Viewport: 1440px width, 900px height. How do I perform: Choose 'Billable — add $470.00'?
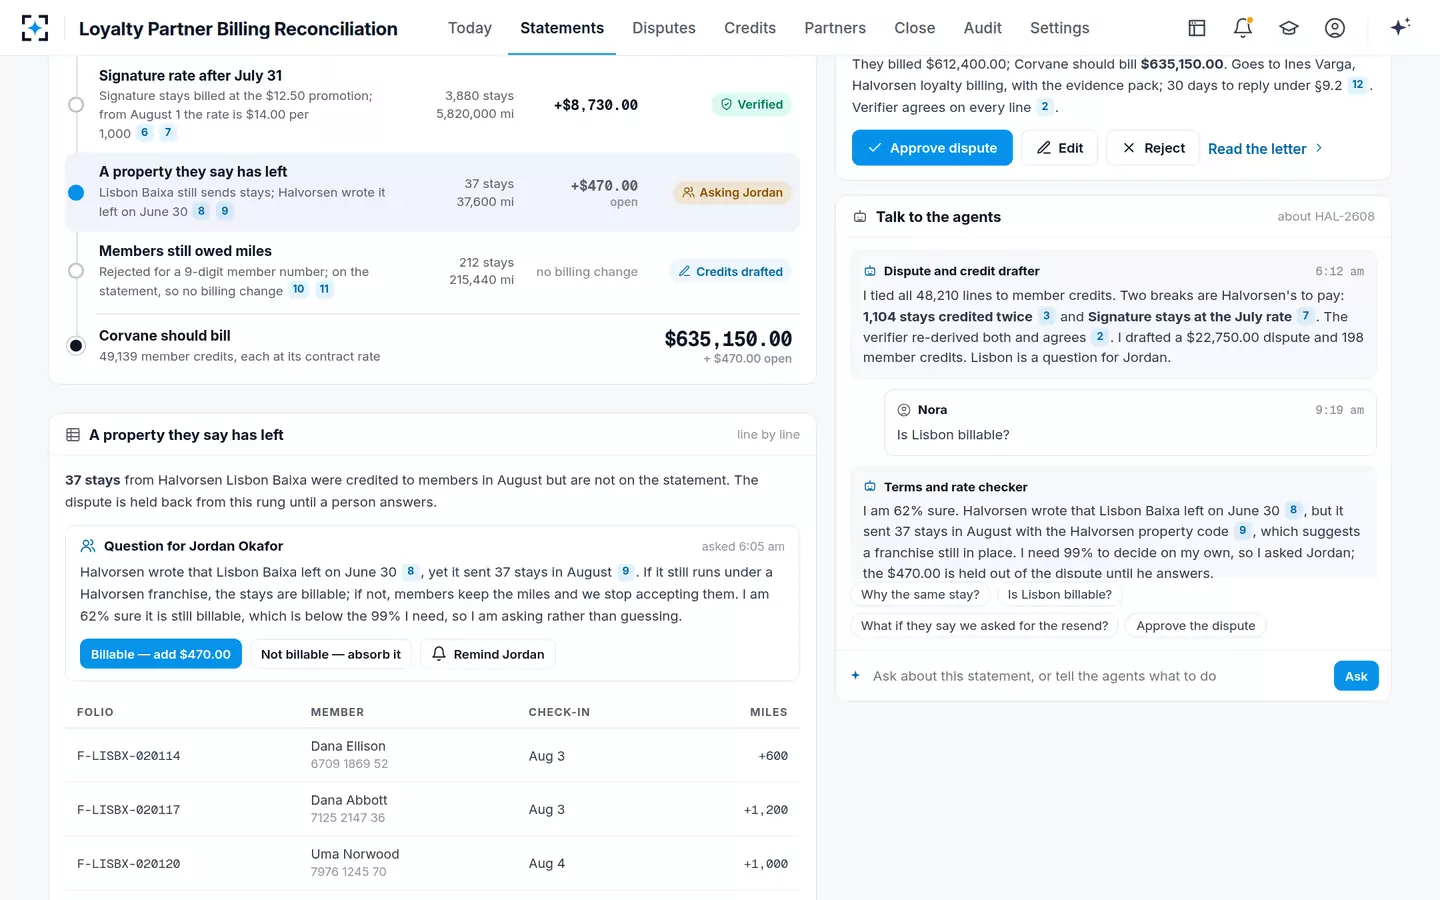point(161,654)
